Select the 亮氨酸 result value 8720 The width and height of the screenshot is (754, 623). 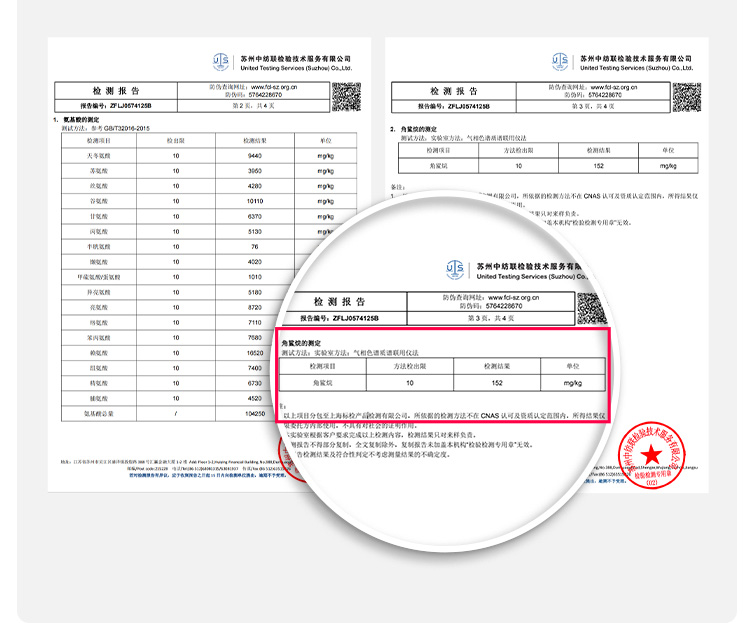point(255,307)
